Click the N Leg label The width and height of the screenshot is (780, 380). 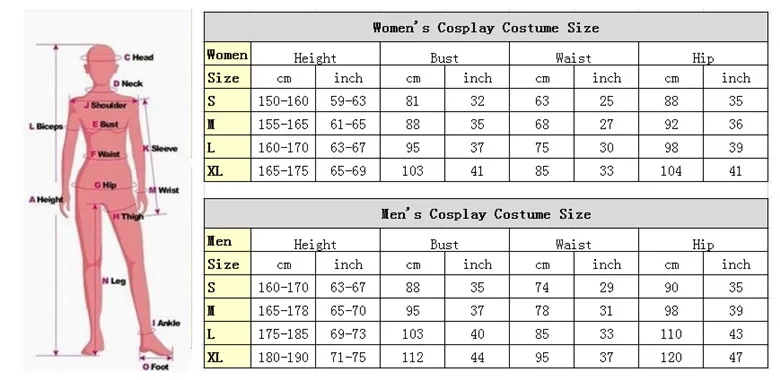pos(114,281)
